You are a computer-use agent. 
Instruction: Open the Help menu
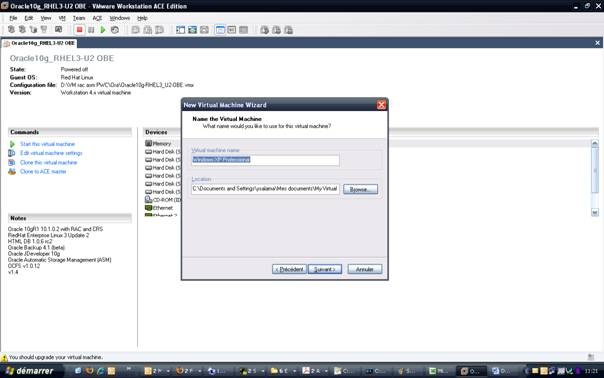(142, 18)
